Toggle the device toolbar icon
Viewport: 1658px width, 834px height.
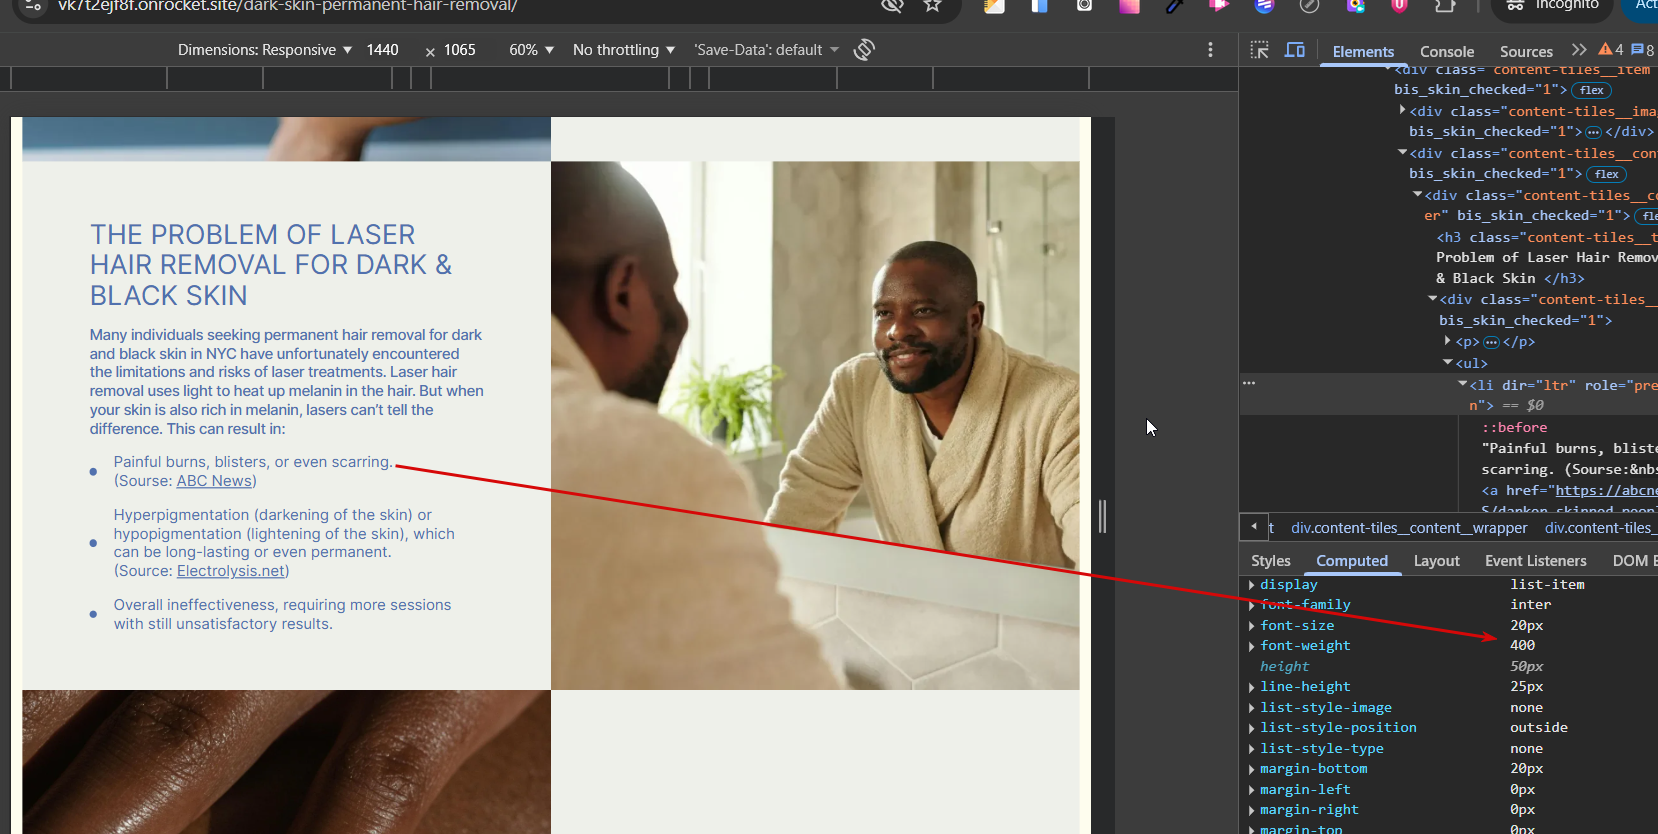pyautogui.click(x=1294, y=50)
